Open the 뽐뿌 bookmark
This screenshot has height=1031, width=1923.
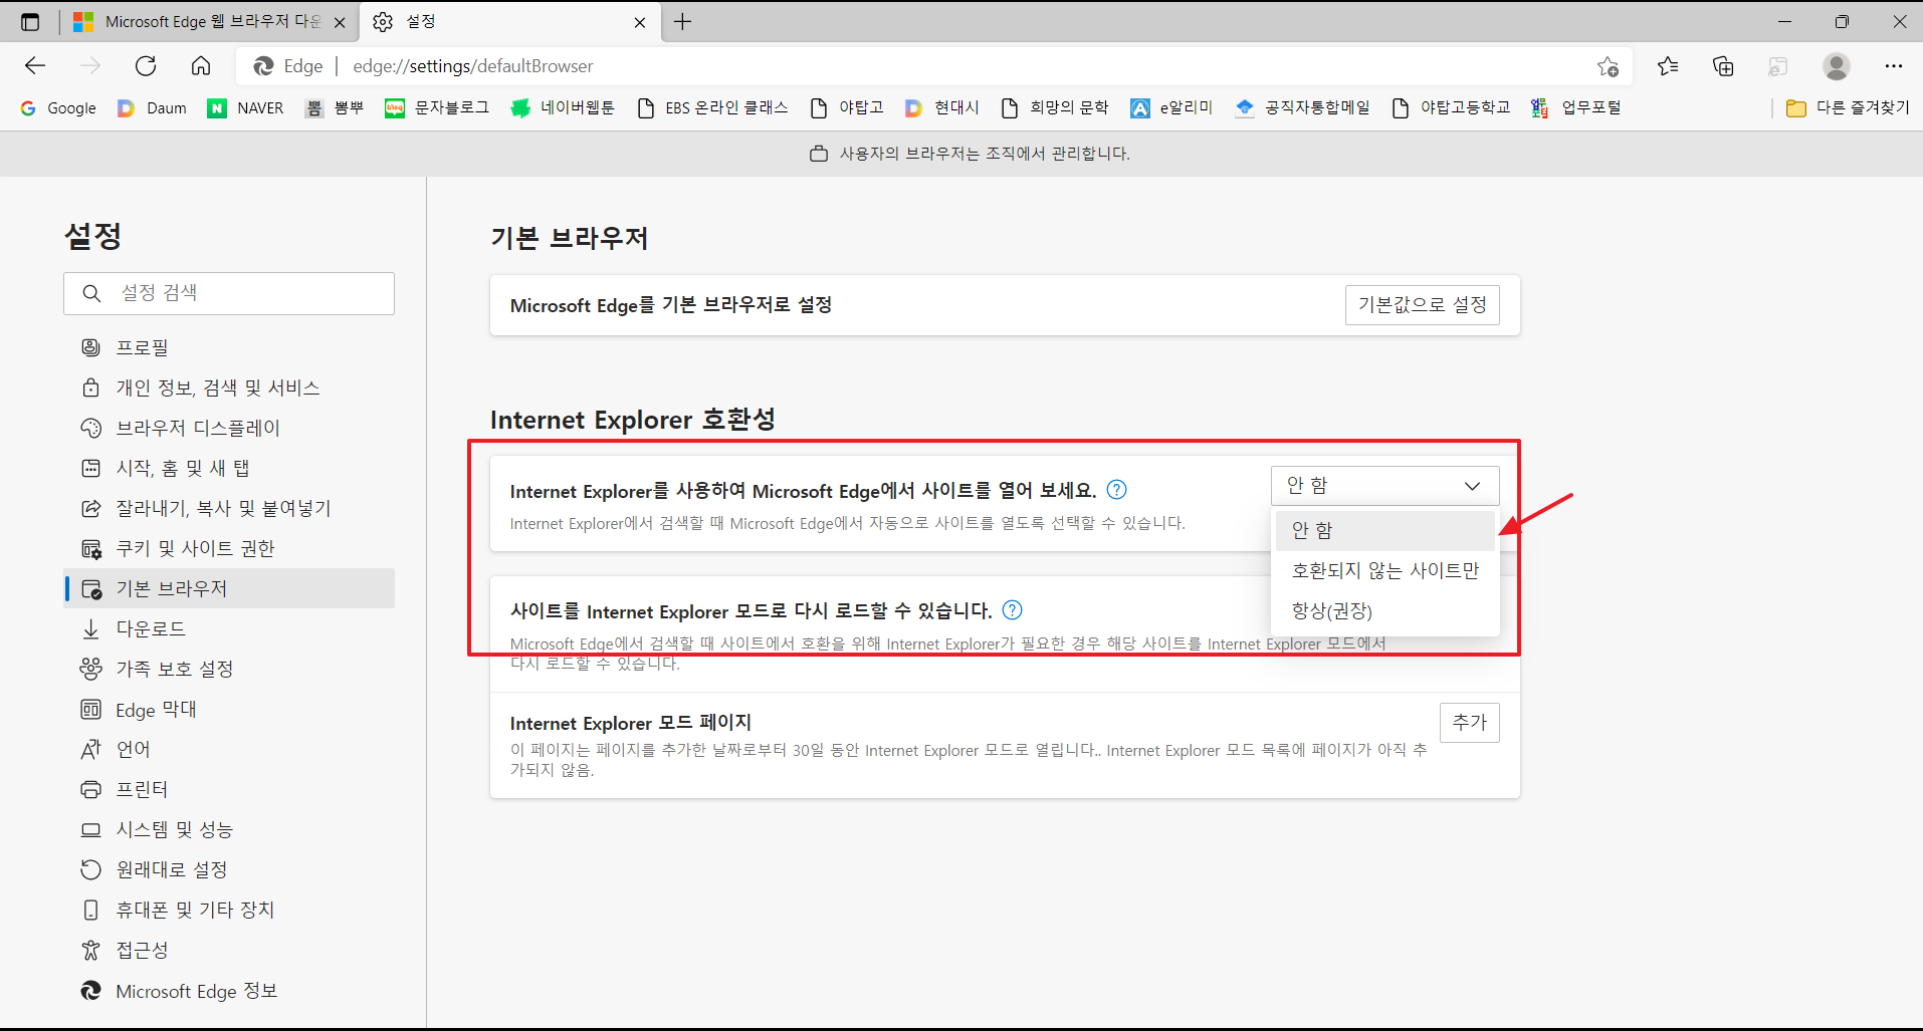(x=334, y=108)
